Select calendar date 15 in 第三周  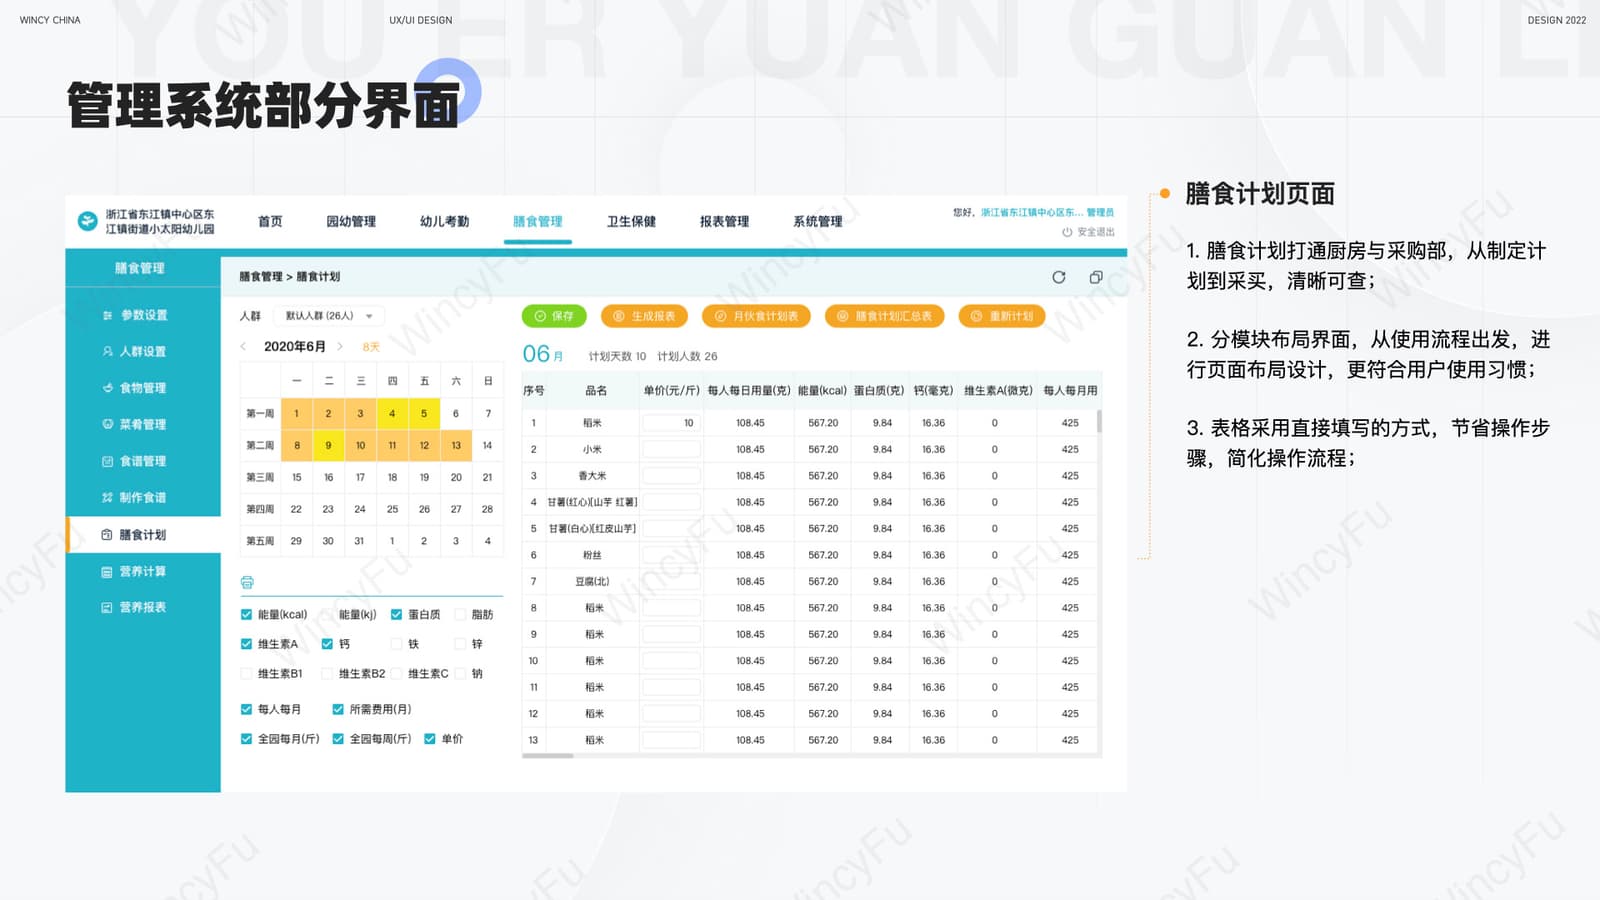click(x=296, y=478)
